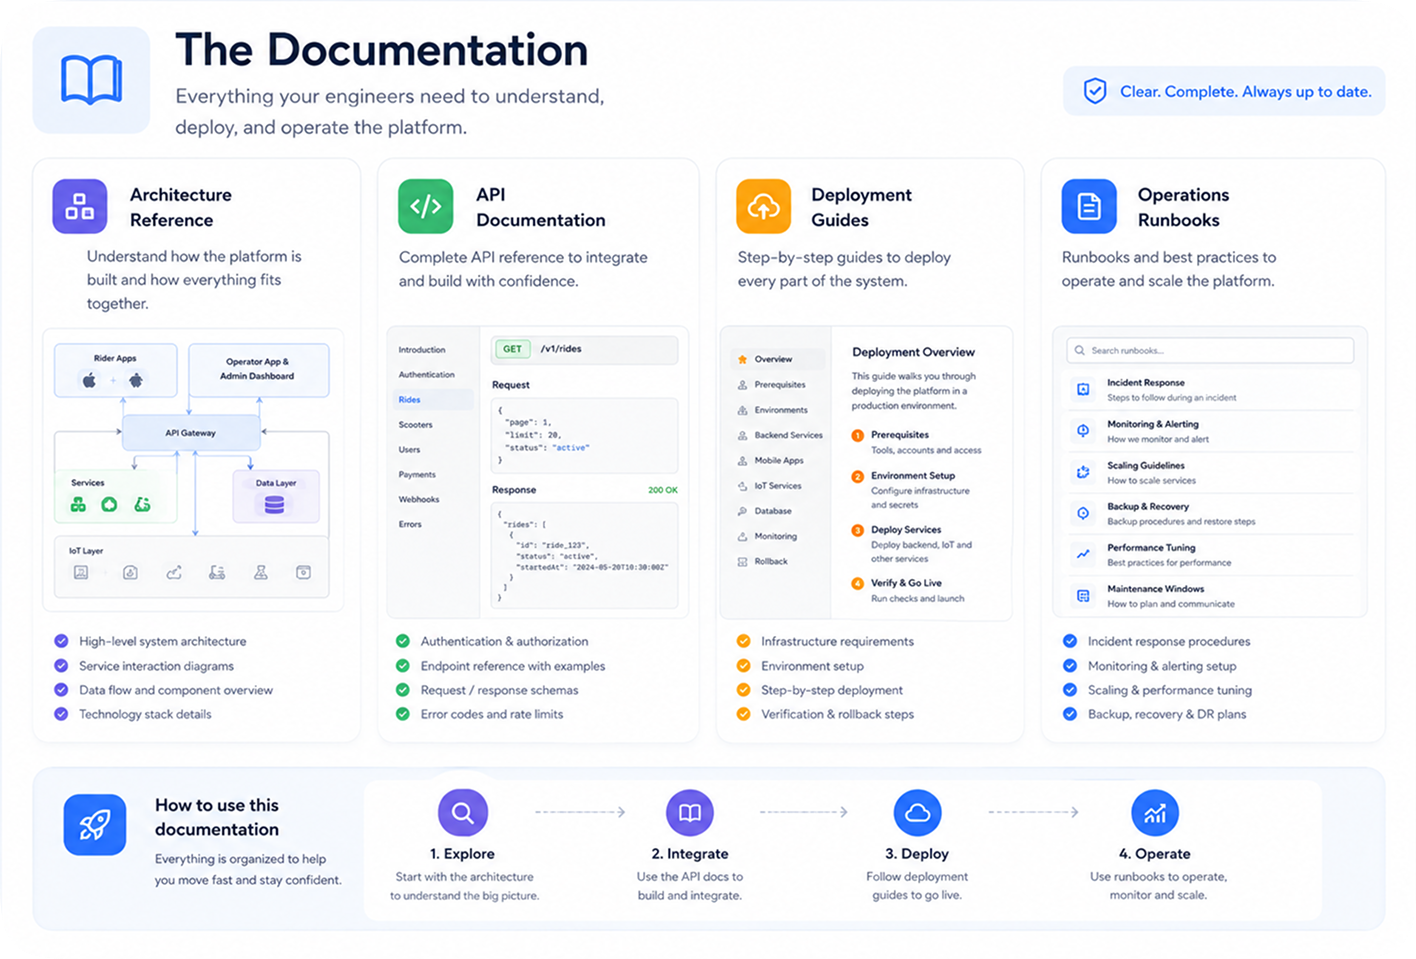
Task: Click the Scaling Guidelines runbook icon
Action: point(1083,472)
